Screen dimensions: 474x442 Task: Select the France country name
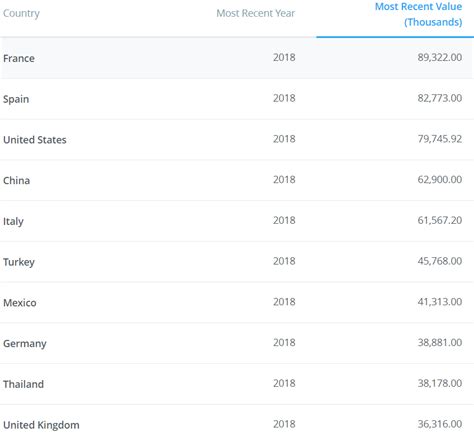(19, 58)
